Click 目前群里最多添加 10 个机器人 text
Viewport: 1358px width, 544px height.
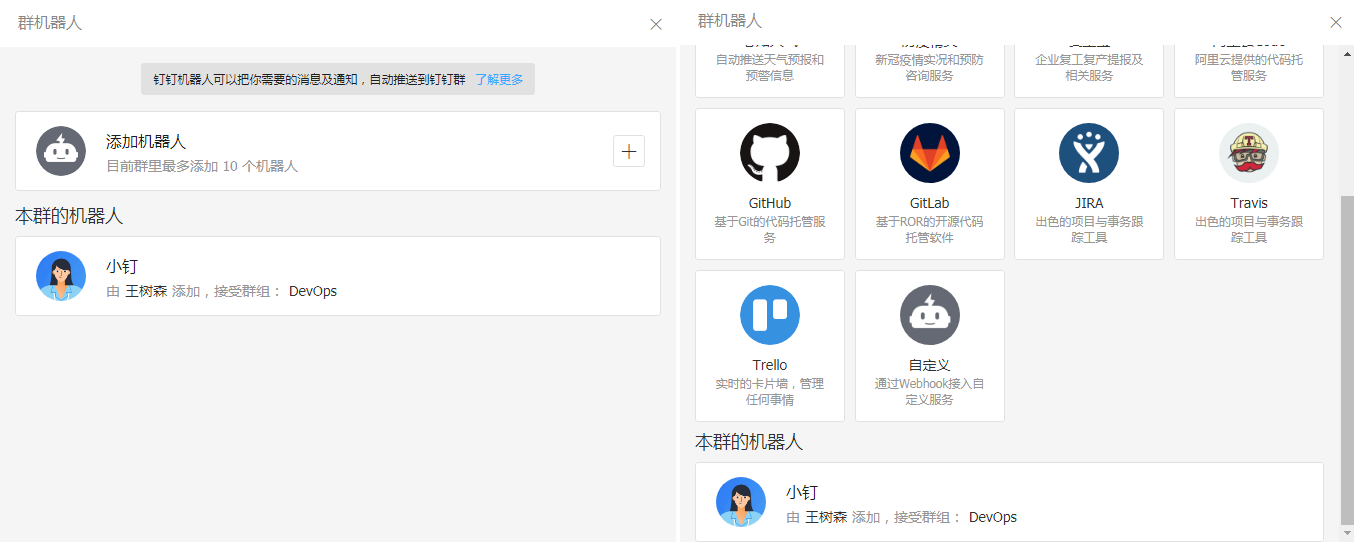click(x=202, y=166)
